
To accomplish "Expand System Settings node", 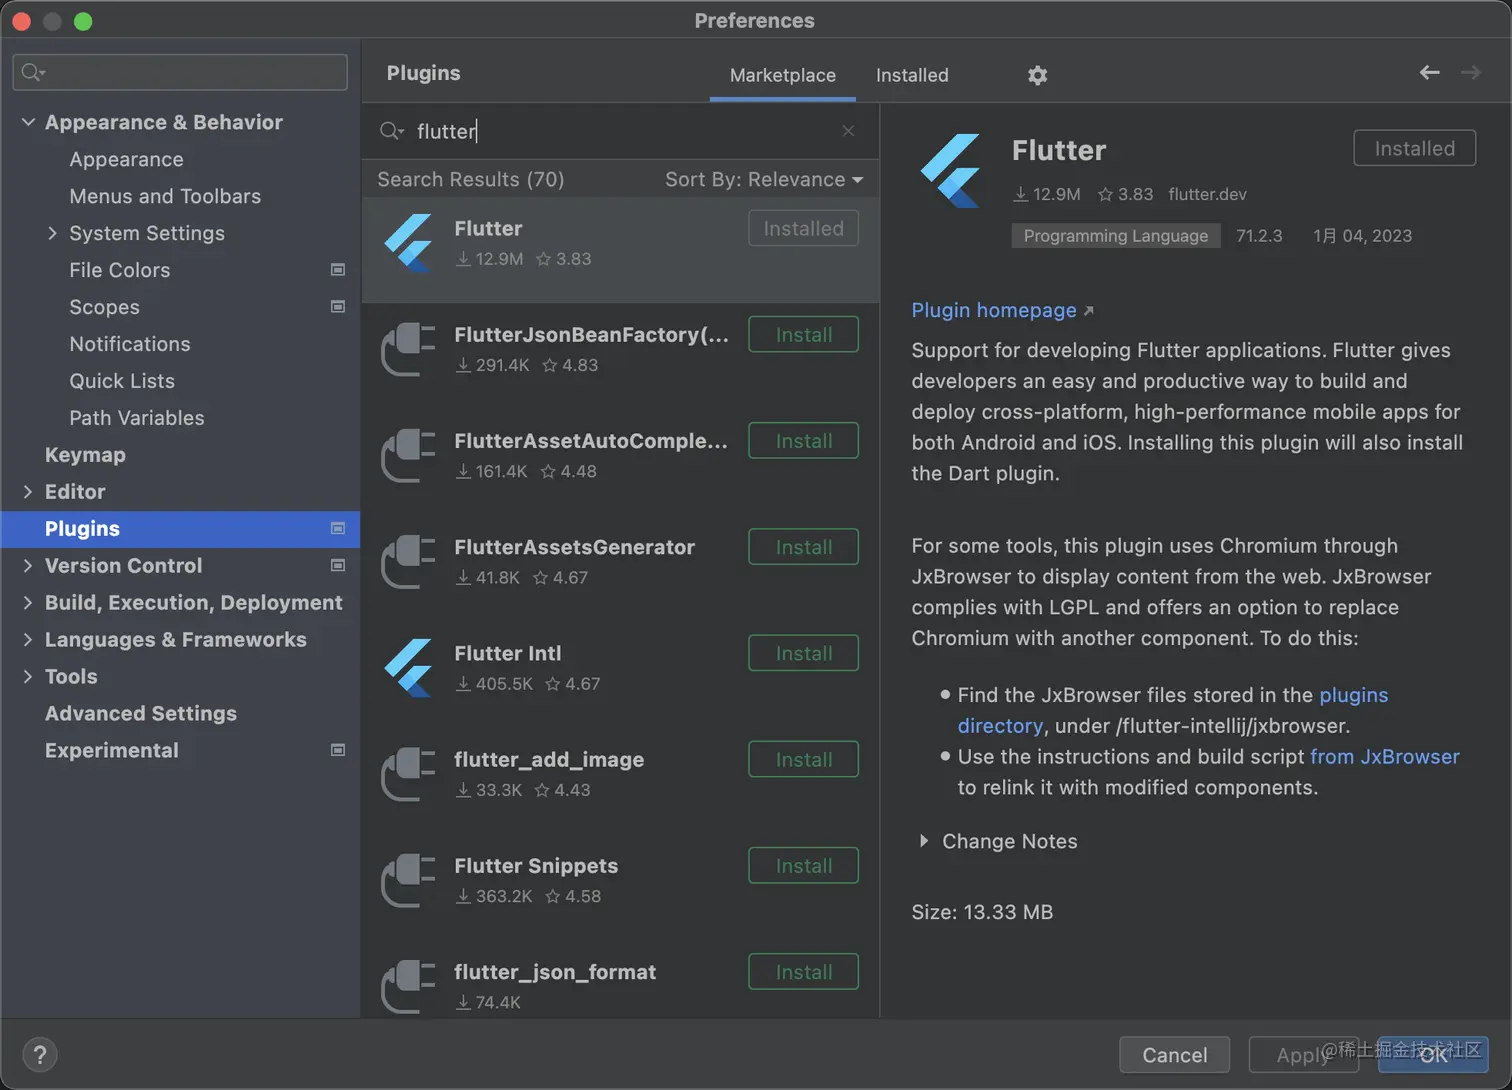I will pos(52,233).
